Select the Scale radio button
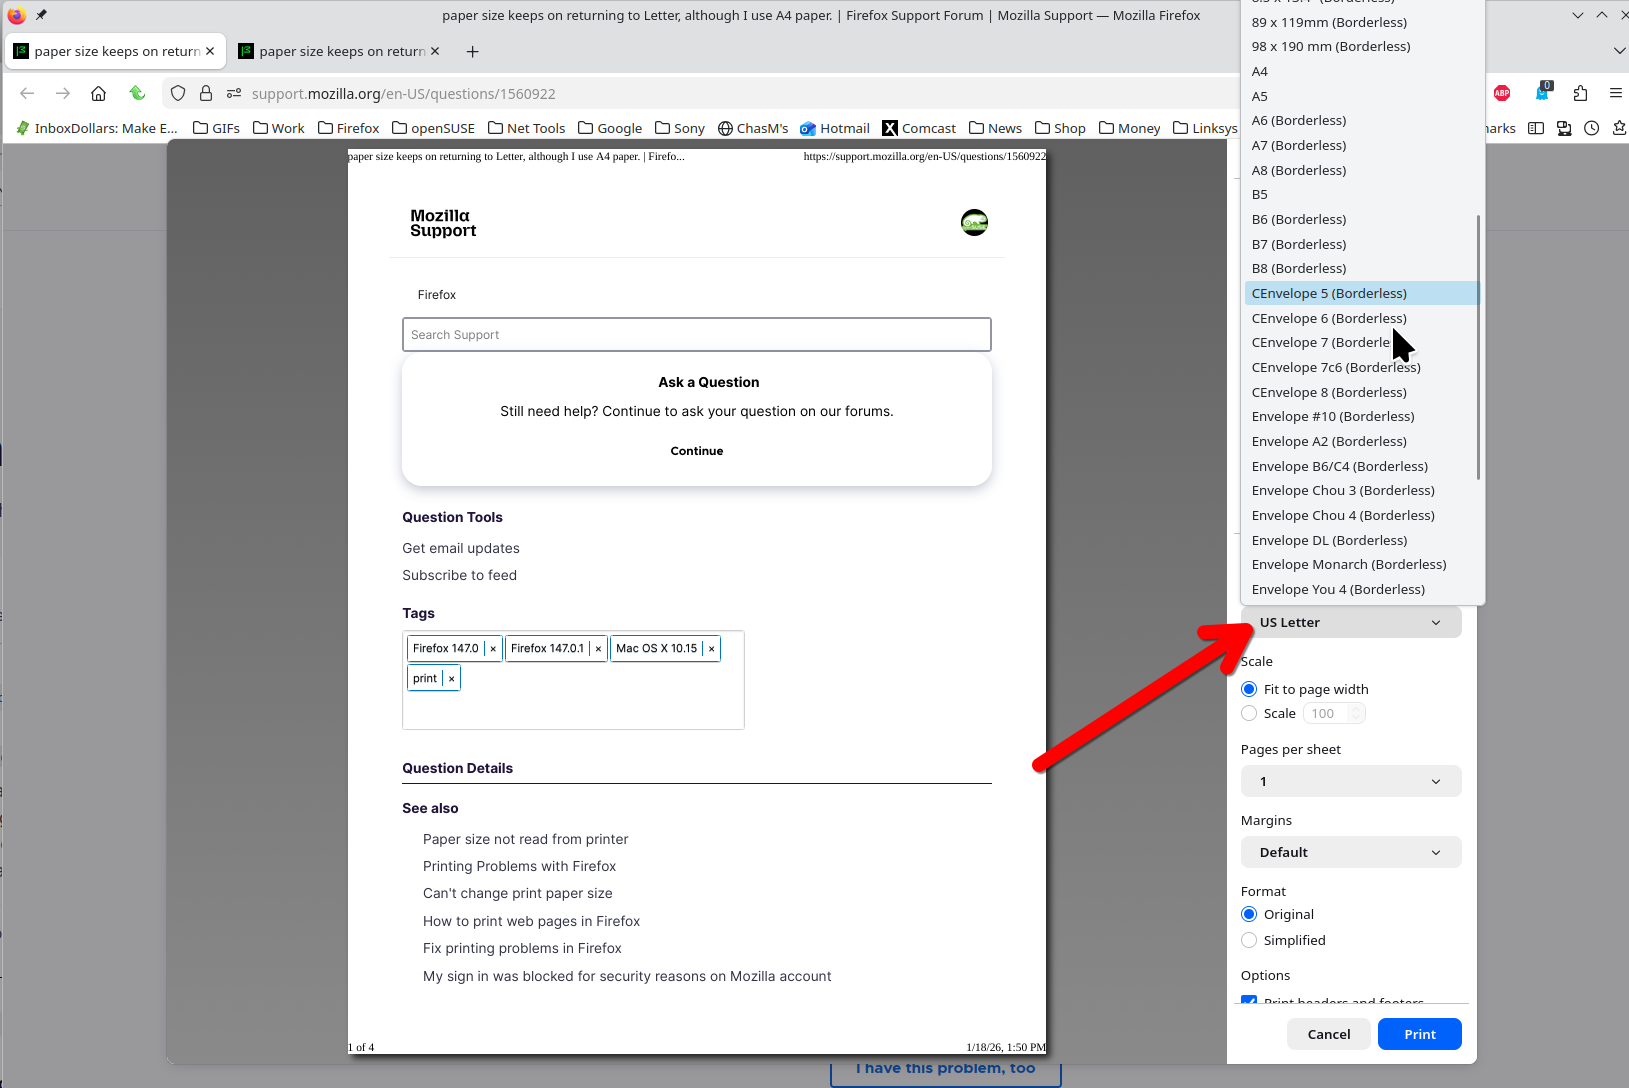The width and height of the screenshot is (1629, 1088). click(1249, 713)
